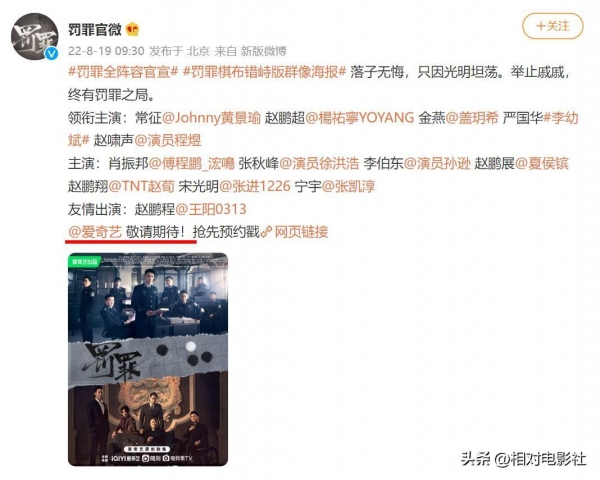Viewport: 600px width, 480px height.
Task: Open mention @Johnny黄景瑜
Action: [x=211, y=118]
